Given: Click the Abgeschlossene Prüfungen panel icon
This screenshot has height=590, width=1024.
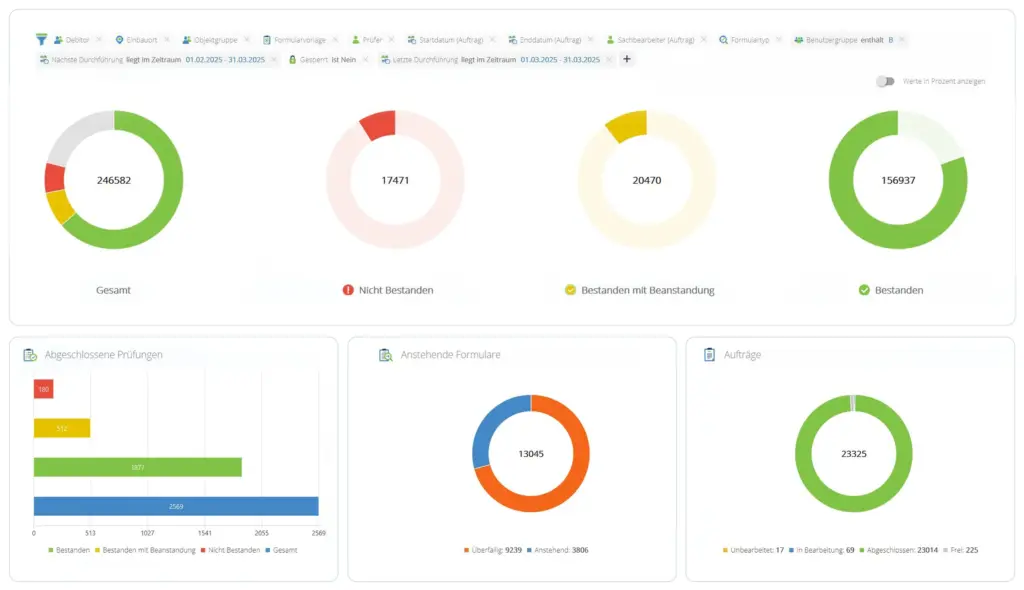Looking at the screenshot, I should (30, 354).
